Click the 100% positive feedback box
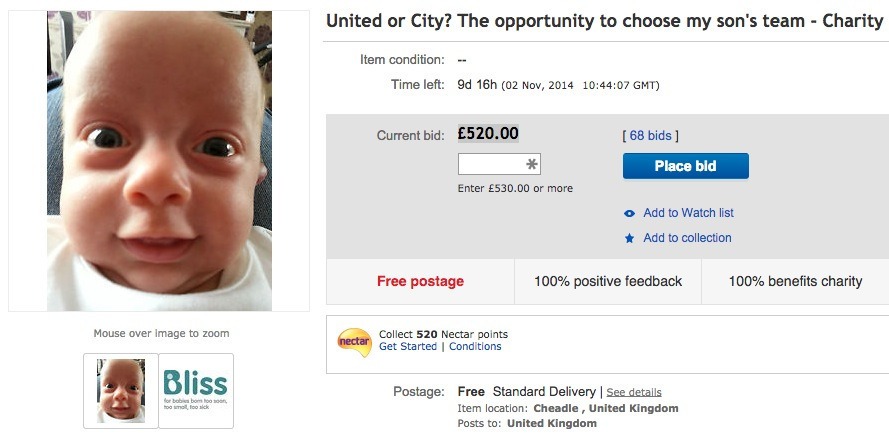The height and width of the screenshot is (436, 889). pyautogui.click(x=608, y=281)
